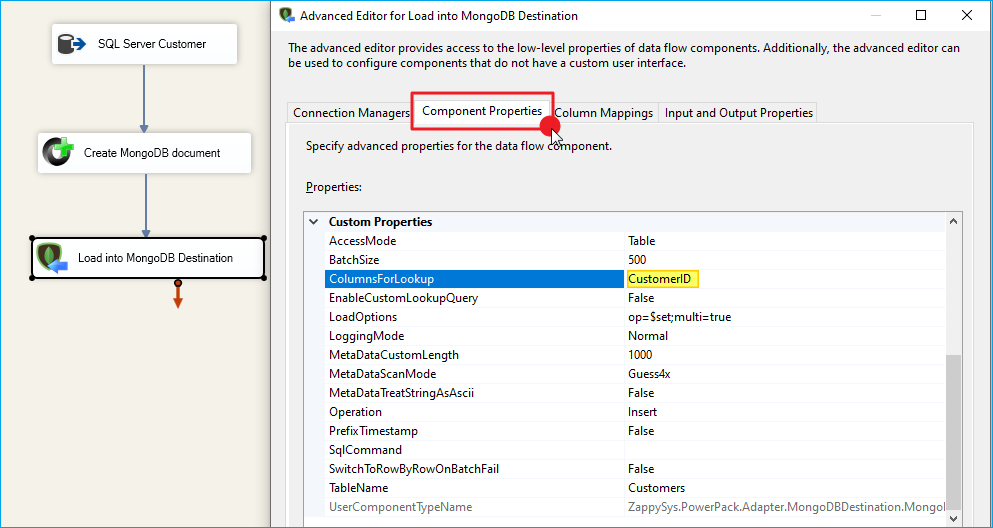Viewport: 993px width, 528px height.
Task: Close the Advanced Editor dialog
Action: click(967, 15)
